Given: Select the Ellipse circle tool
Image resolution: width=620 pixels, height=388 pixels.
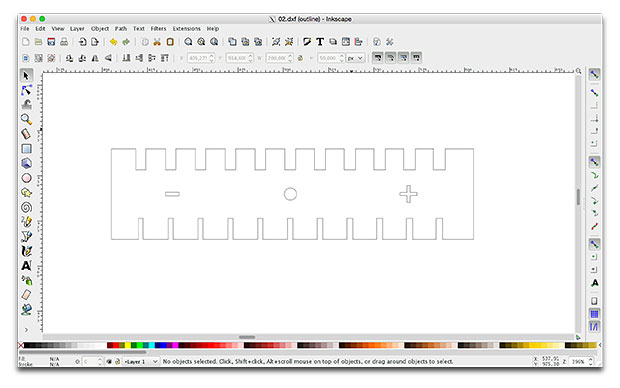Looking at the screenshot, I should coord(26,178).
